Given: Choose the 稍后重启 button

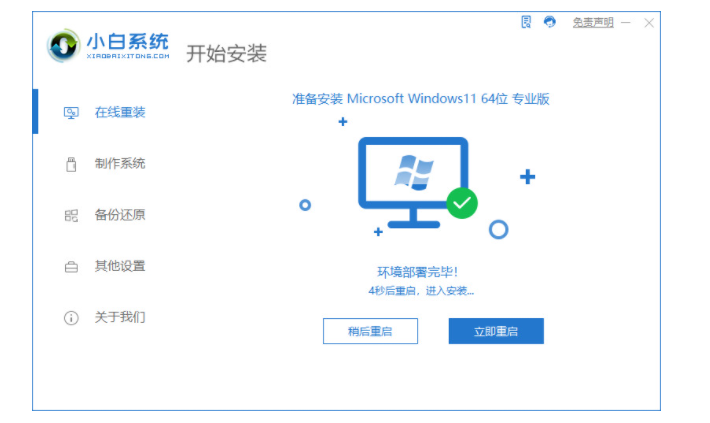Looking at the screenshot, I should tap(370, 331).
